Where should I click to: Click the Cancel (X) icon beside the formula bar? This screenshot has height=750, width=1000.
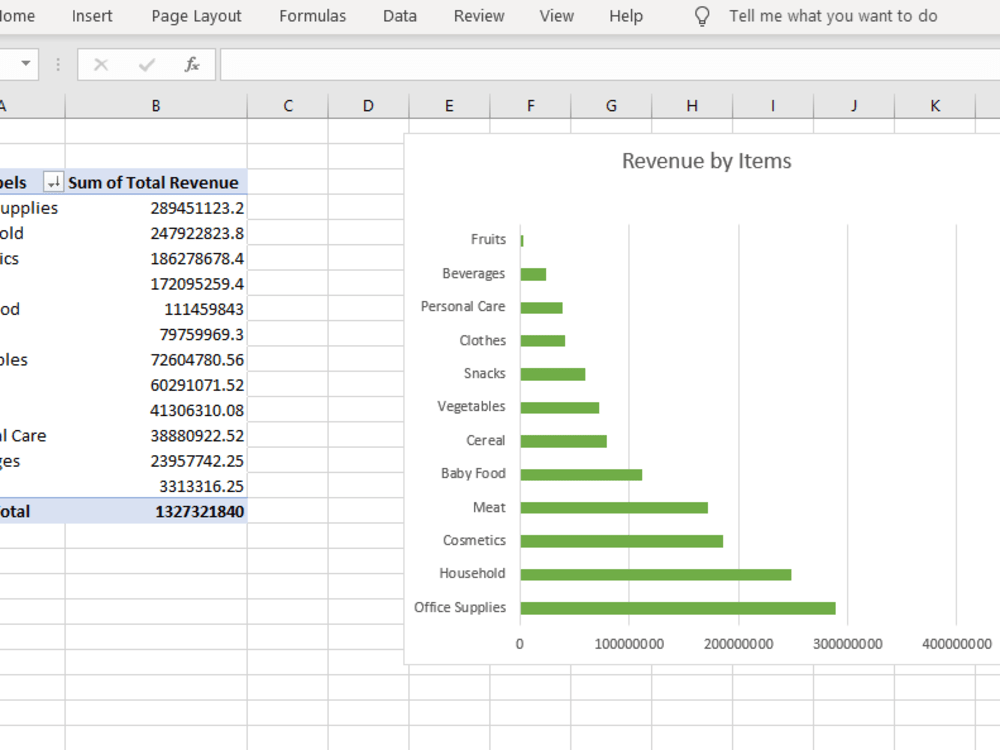point(100,63)
